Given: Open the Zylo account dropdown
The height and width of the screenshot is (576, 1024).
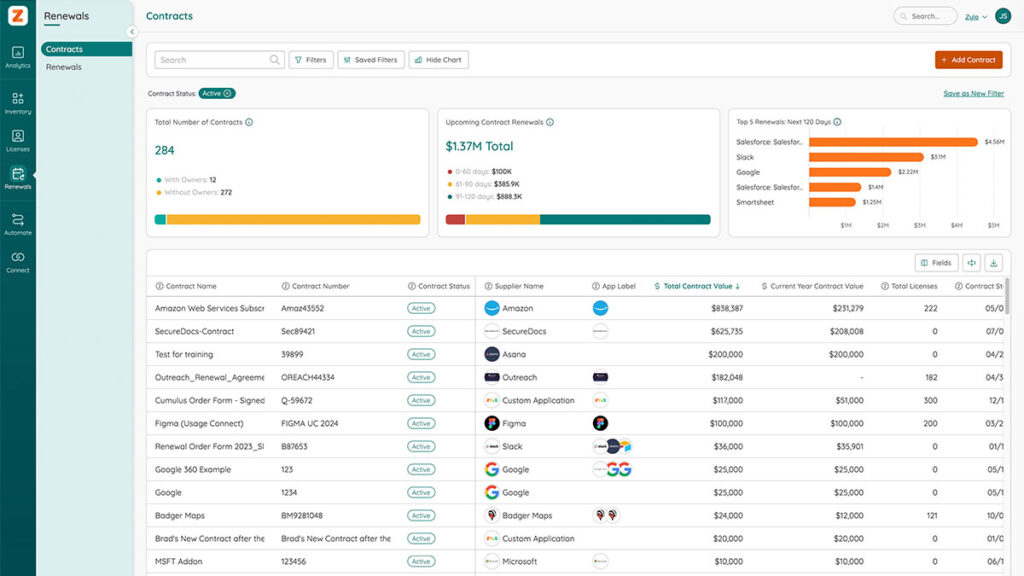Looking at the screenshot, I should coord(976,17).
